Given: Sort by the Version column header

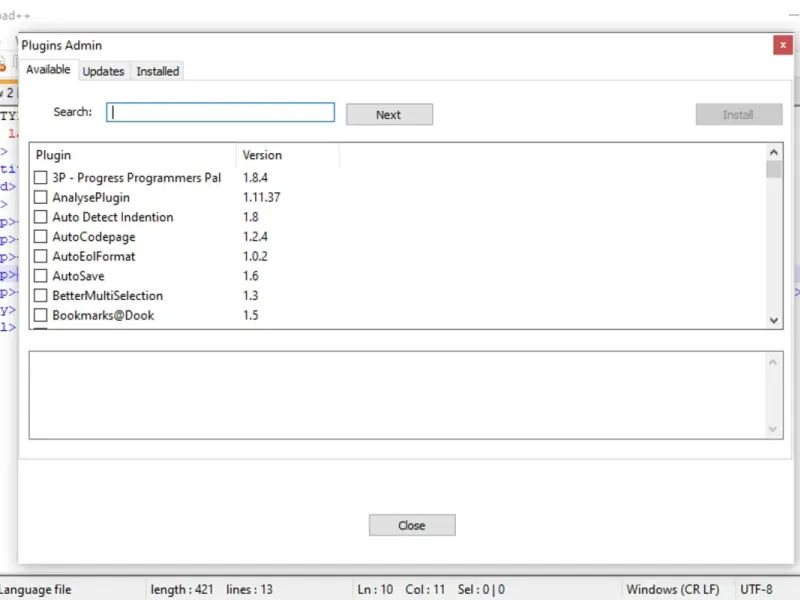Looking at the screenshot, I should (288, 155).
